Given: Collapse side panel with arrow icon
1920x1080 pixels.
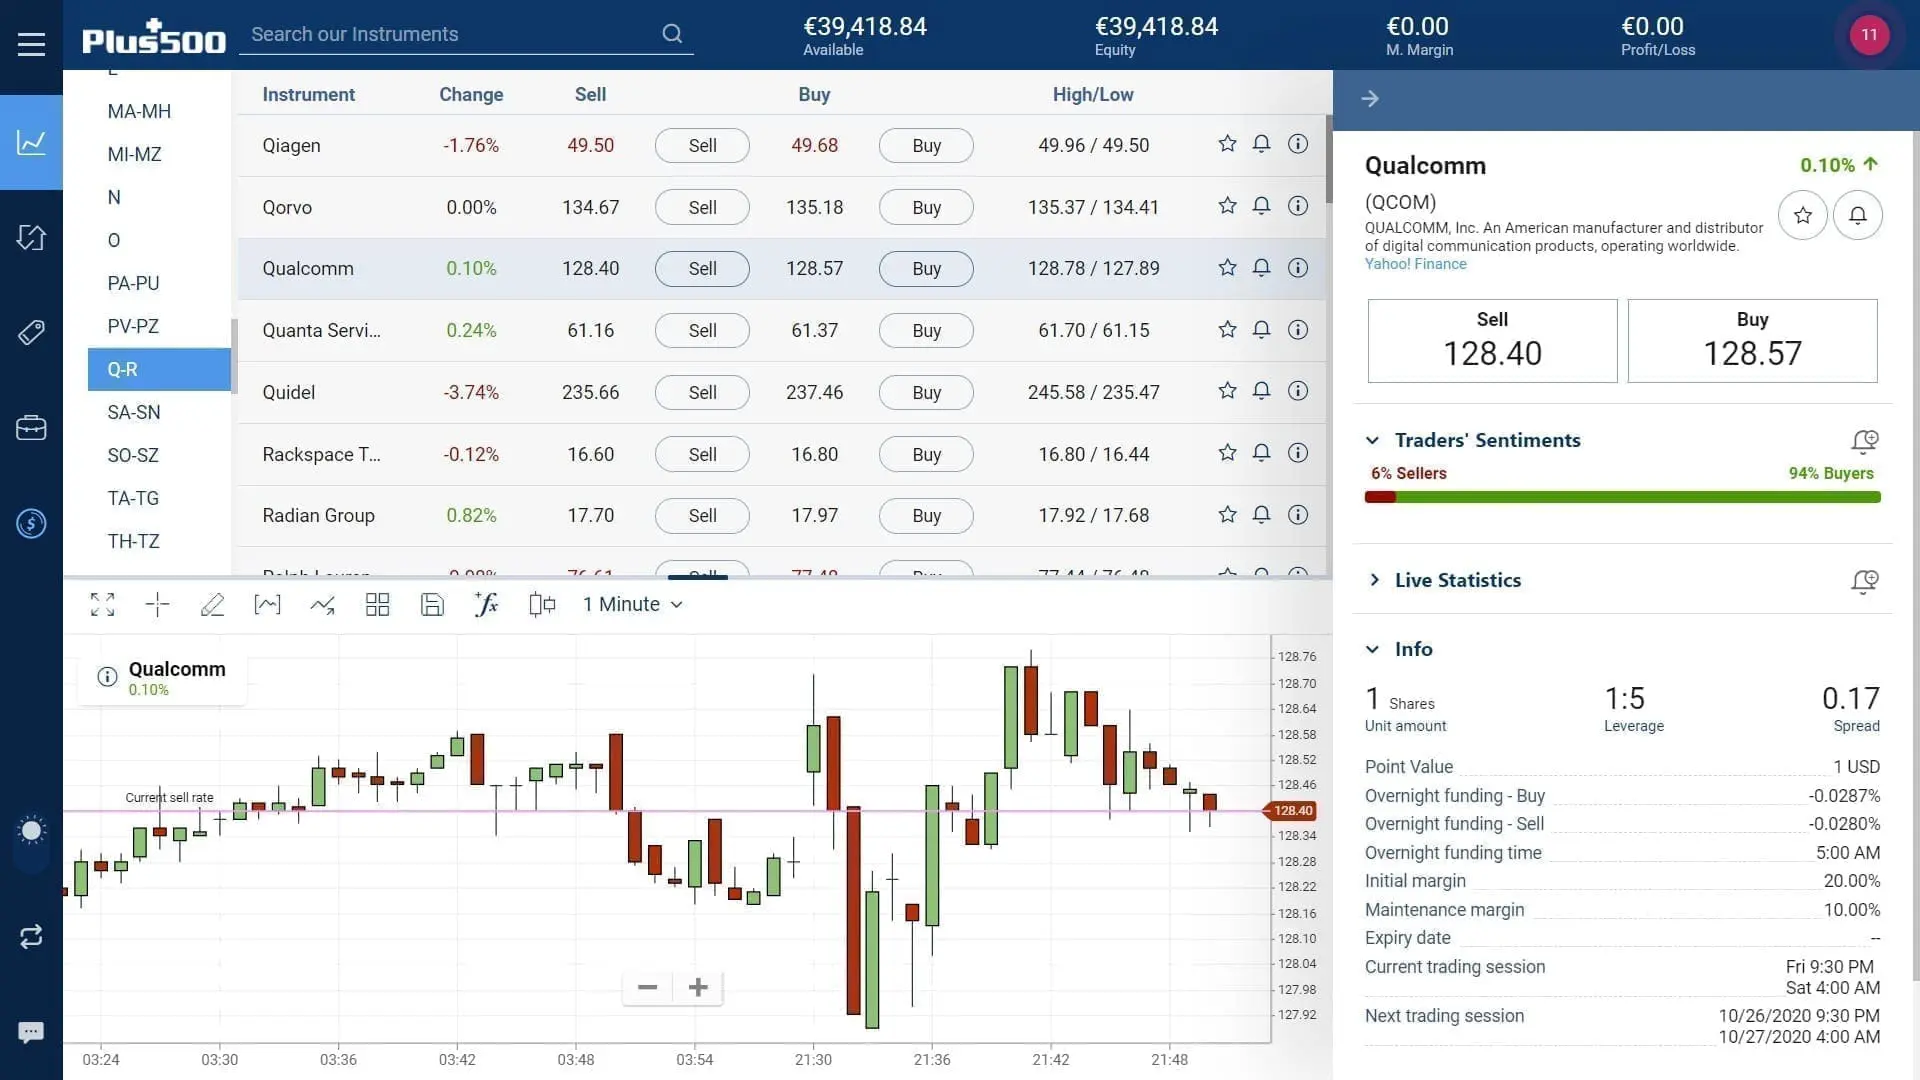Looking at the screenshot, I should pyautogui.click(x=1370, y=99).
